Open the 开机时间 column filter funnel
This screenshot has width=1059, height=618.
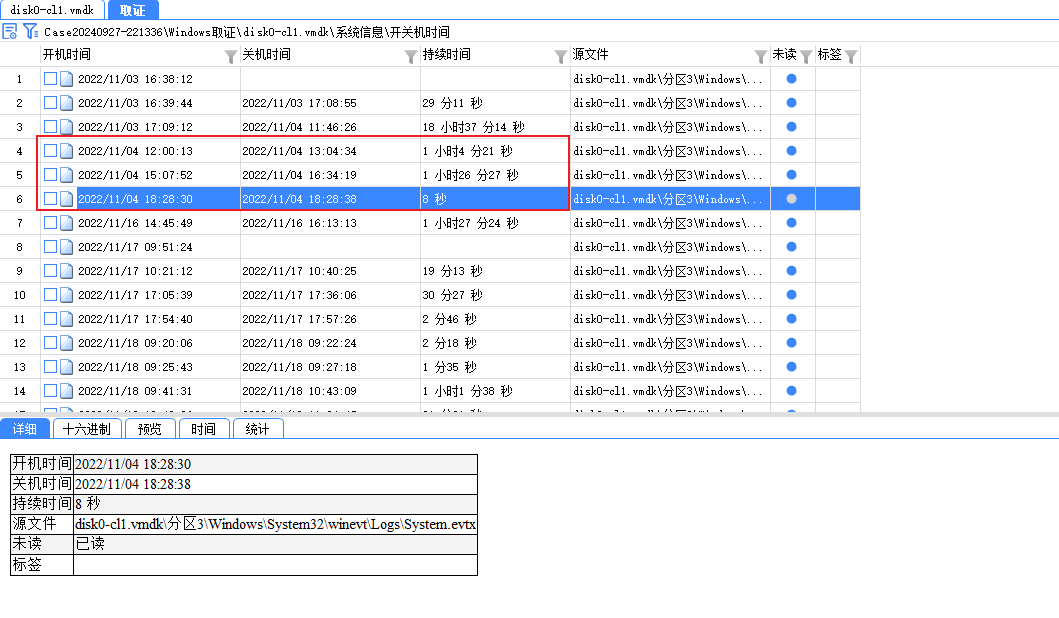pyautogui.click(x=231, y=56)
